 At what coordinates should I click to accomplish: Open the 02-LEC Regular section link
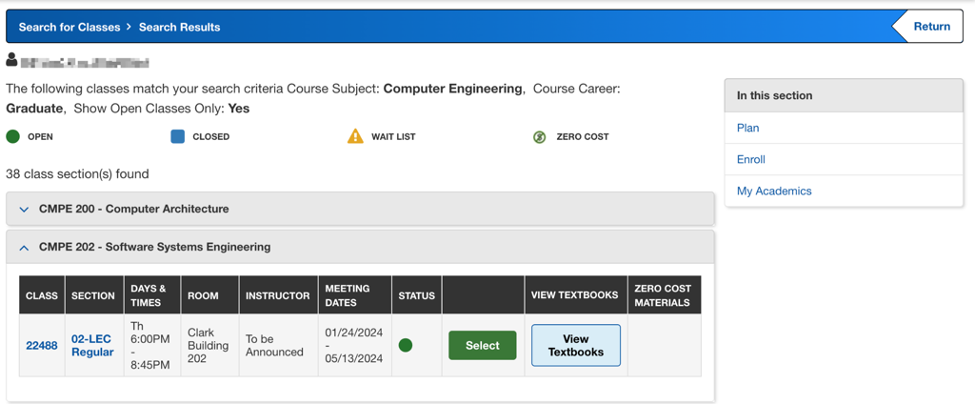pyautogui.click(x=92, y=345)
